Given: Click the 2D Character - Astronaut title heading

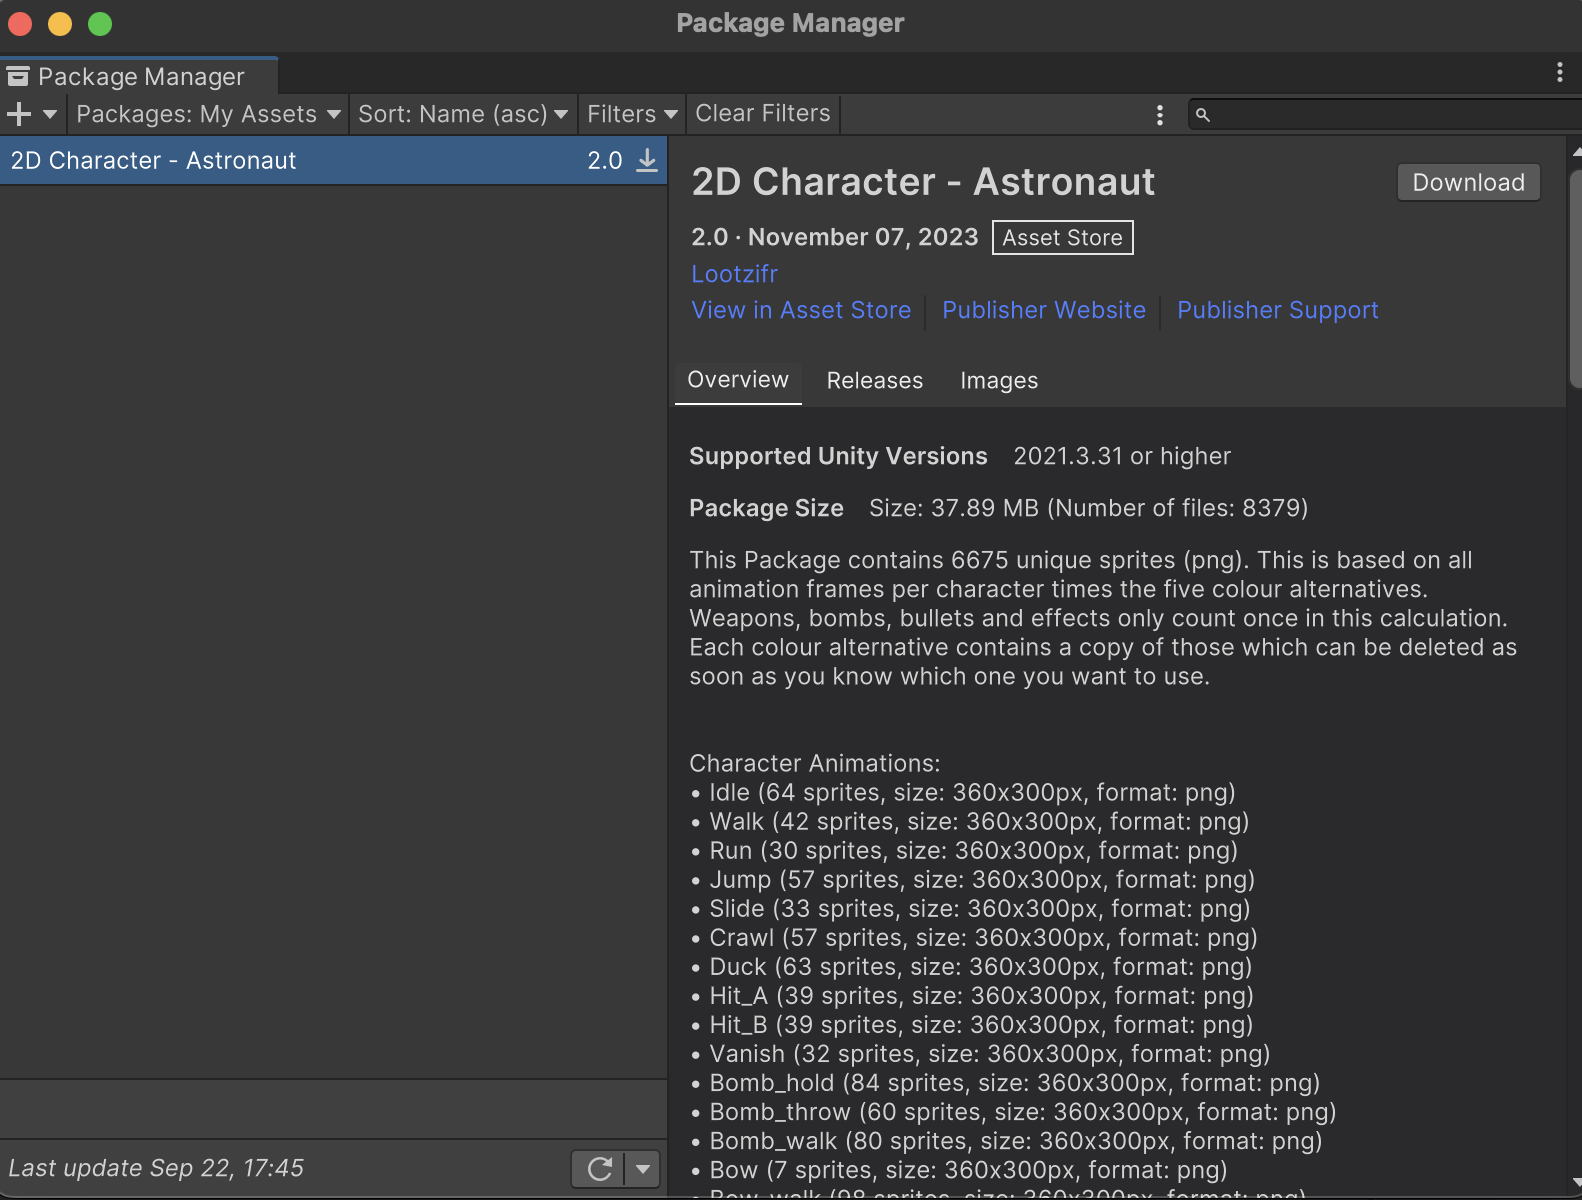Looking at the screenshot, I should (x=923, y=182).
